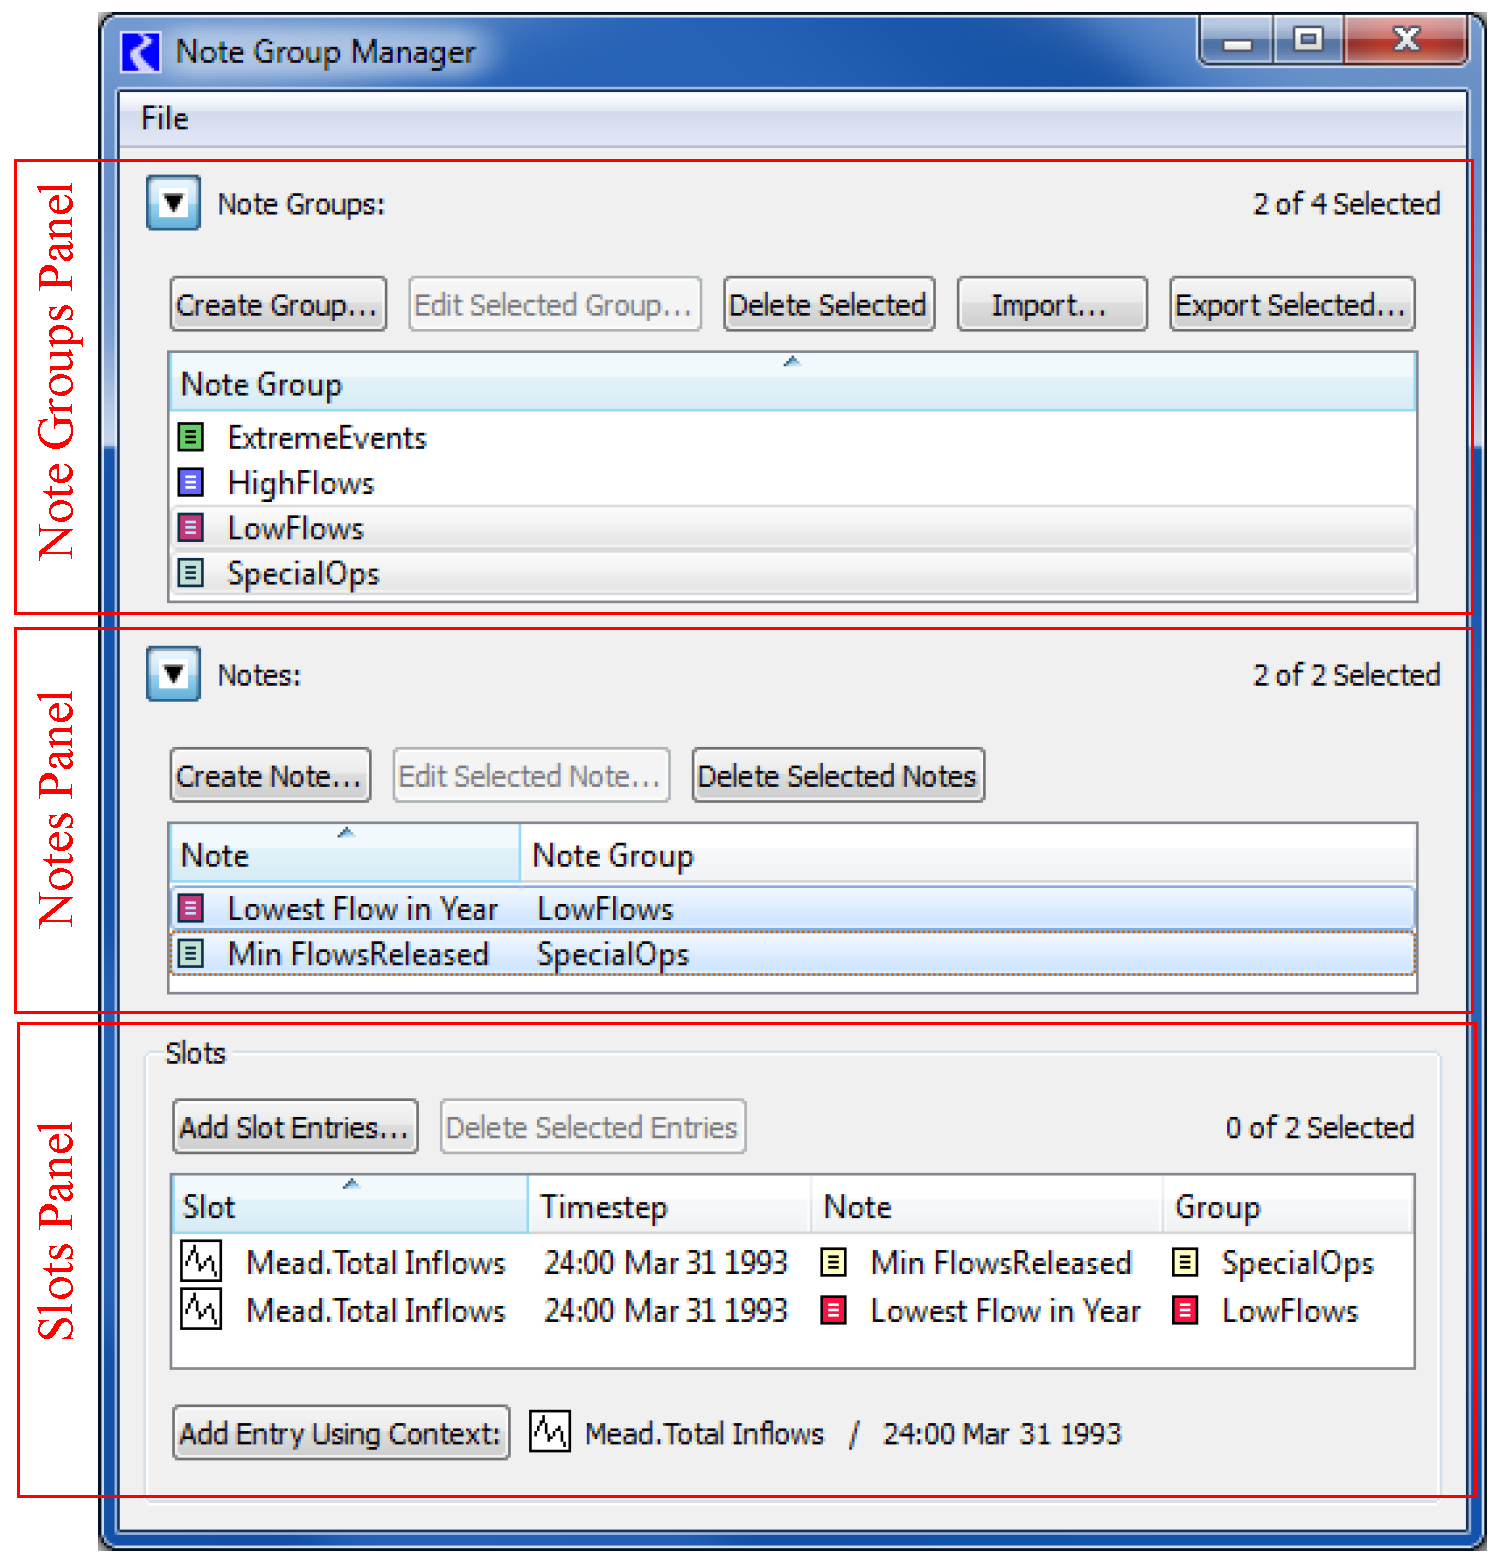Click the series slot icon beside Add Entry Using Context
This screenshot has width=1491, height=1558.
(x=549, y=1432)
